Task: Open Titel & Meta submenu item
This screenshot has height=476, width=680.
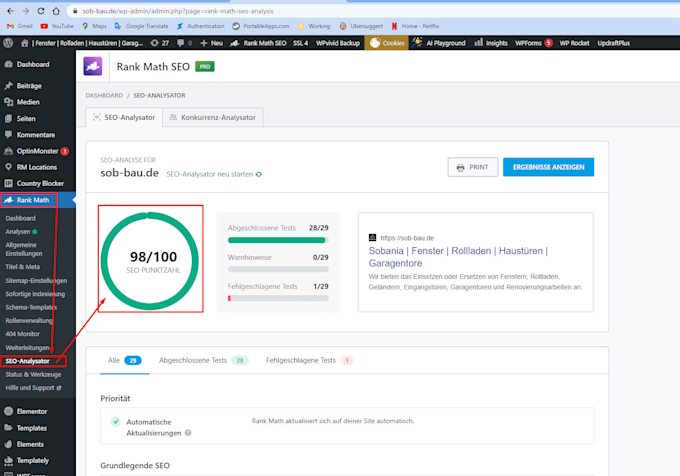Action: (x=23, y=267)
